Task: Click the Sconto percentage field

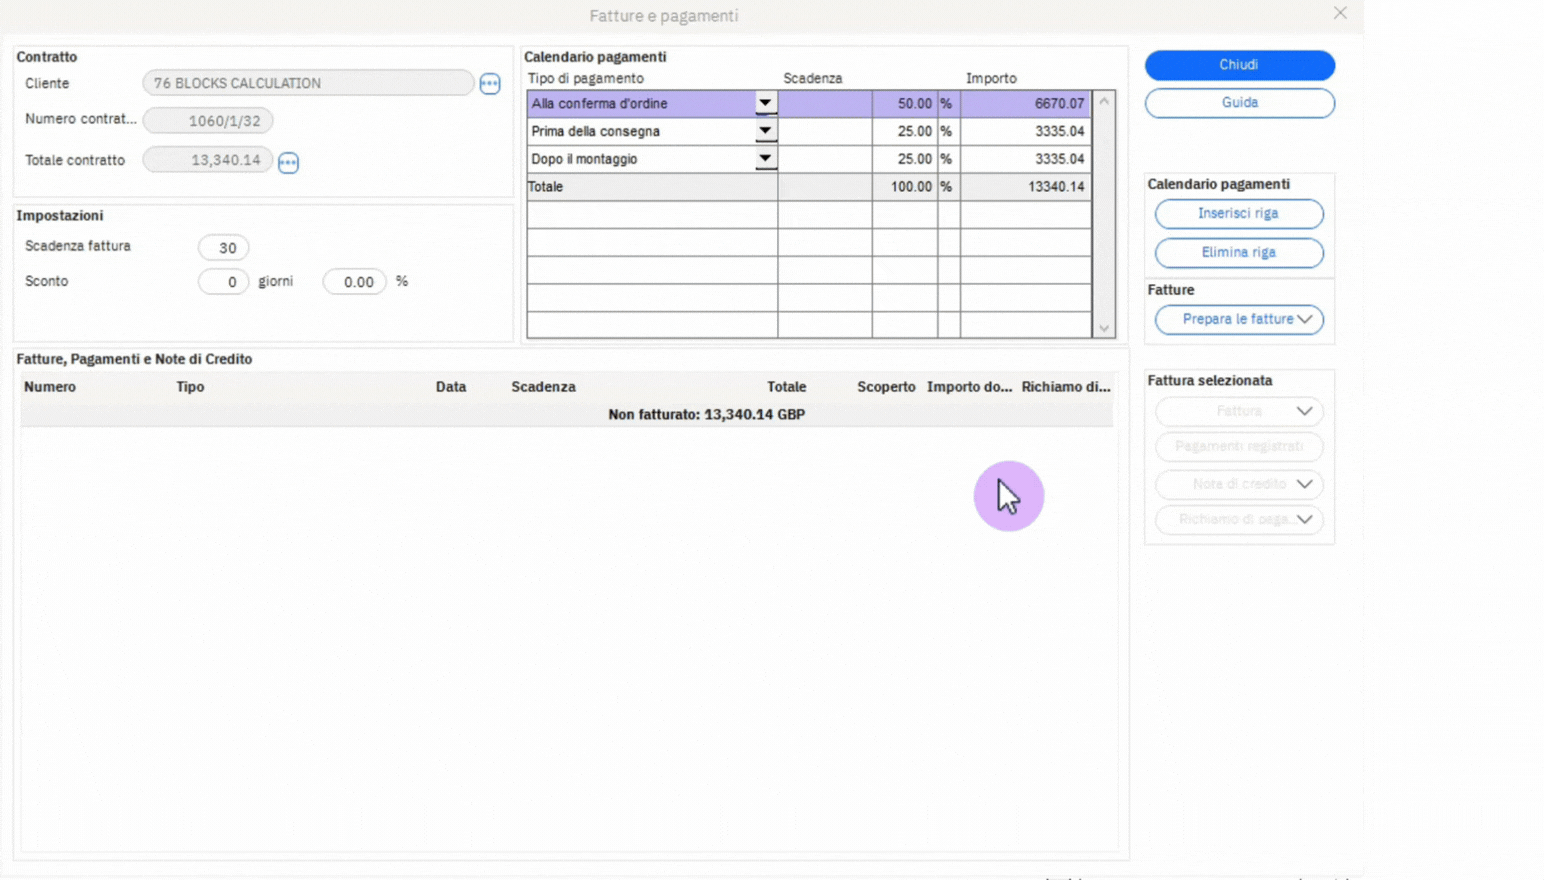Action: [x=354, y=282]
